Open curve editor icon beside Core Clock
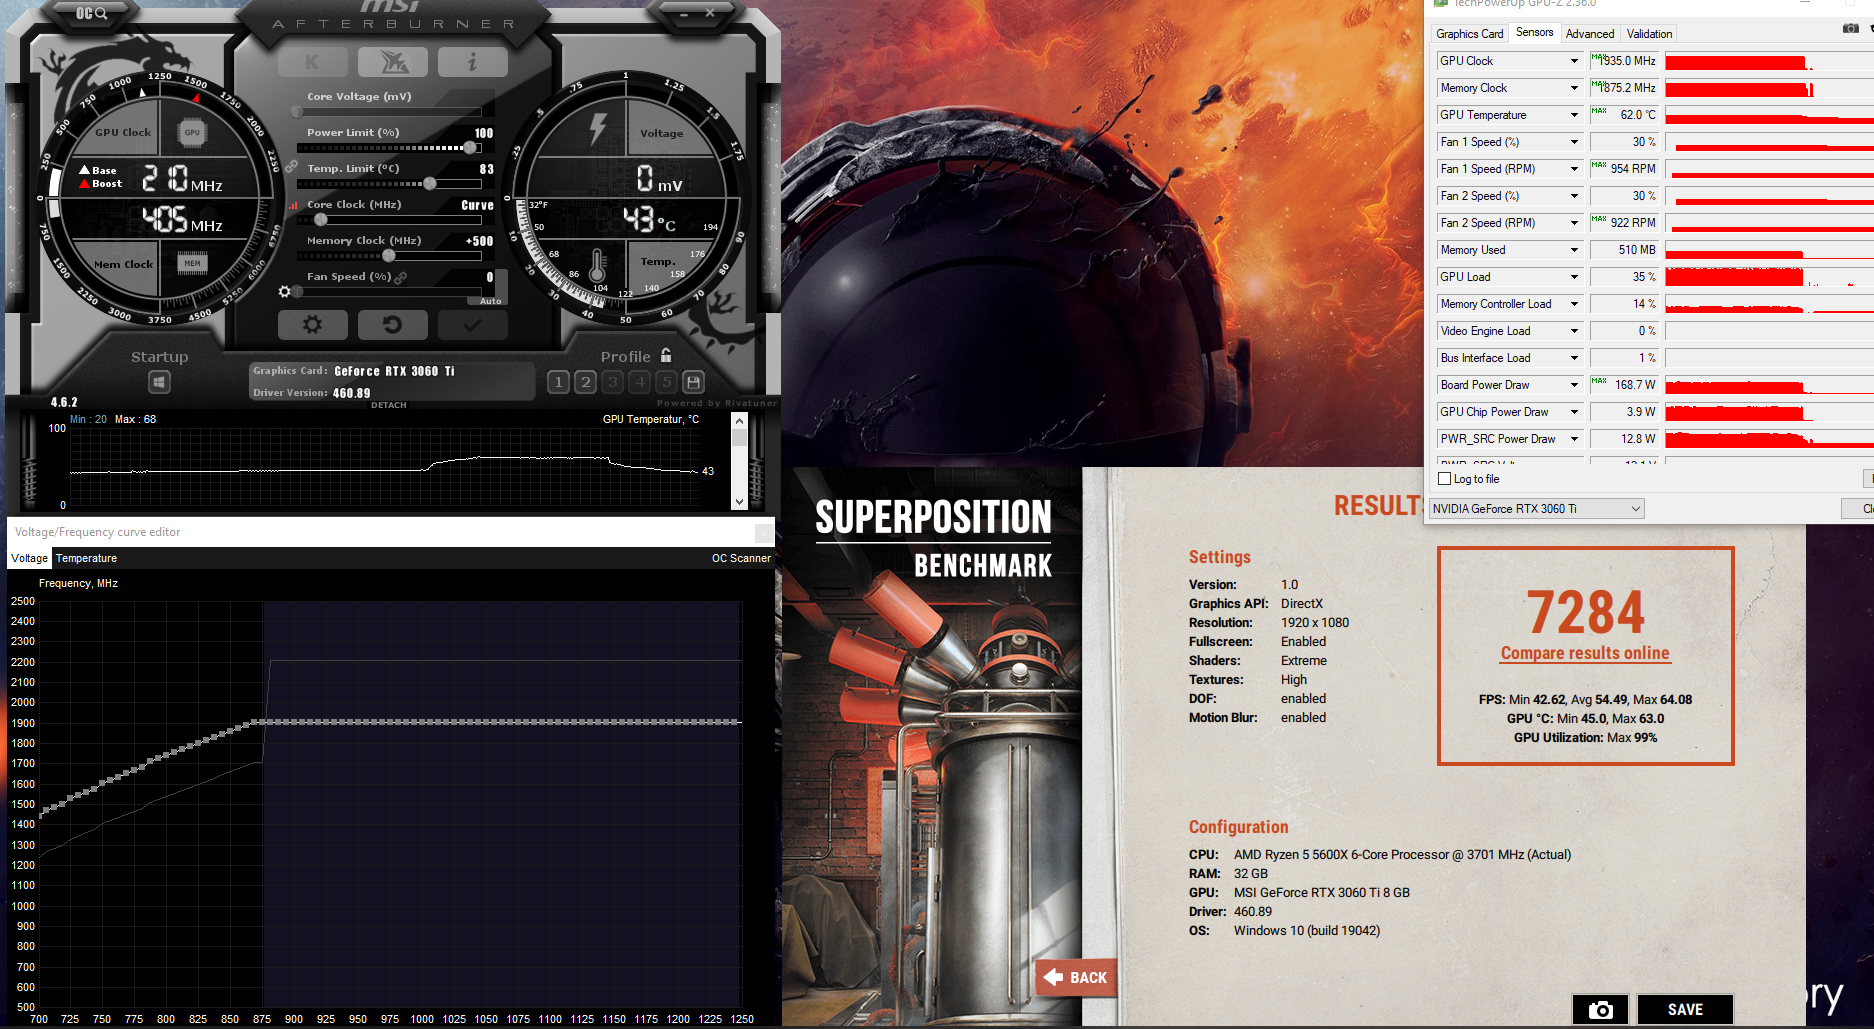1874x1029 pixels. click(294, 205)
